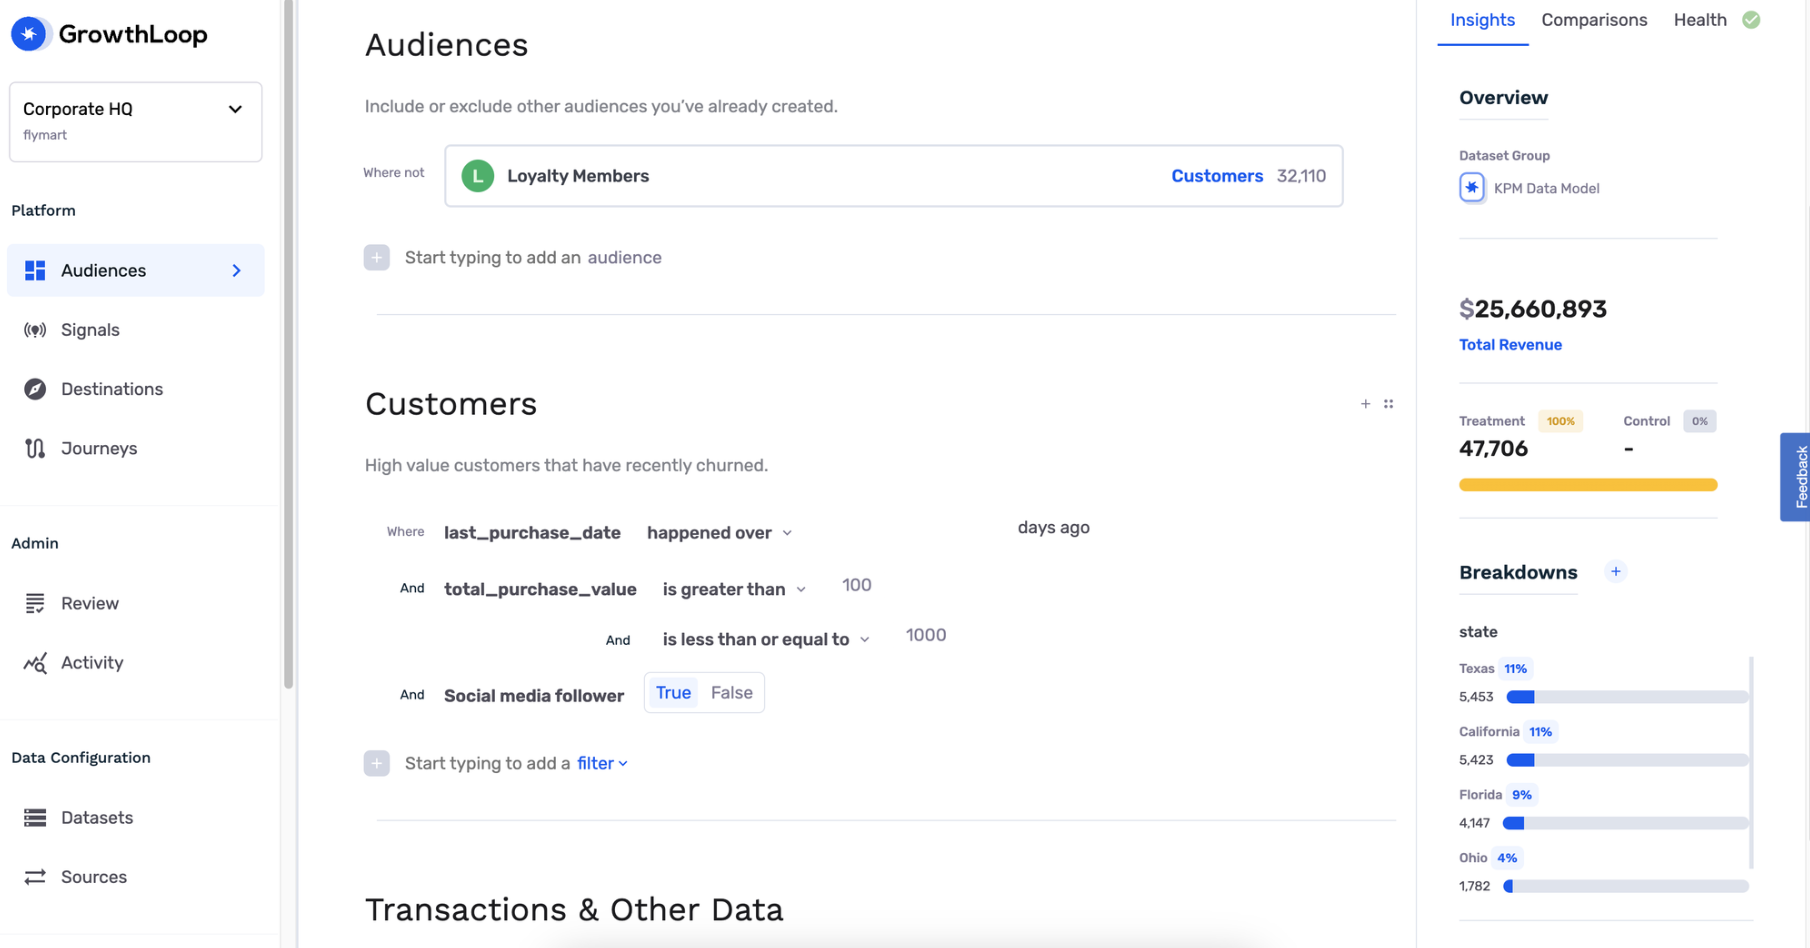
Task: Click the Treatment split yellow progress bar
Action: pos(1587,485)
